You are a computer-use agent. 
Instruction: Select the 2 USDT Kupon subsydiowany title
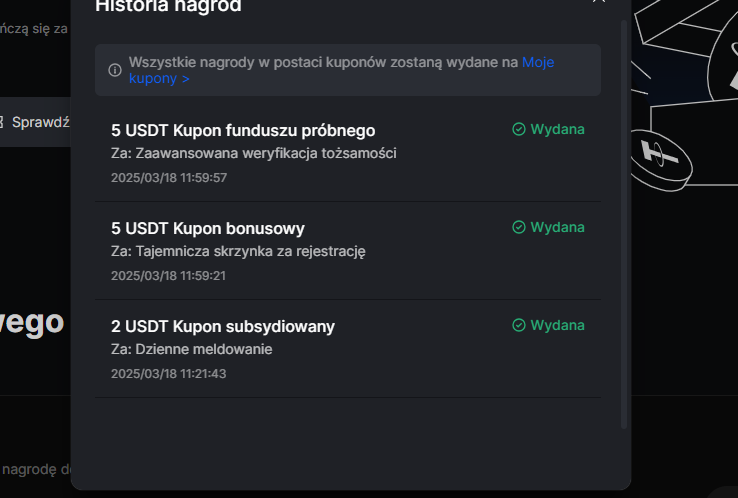coord(223,327)
